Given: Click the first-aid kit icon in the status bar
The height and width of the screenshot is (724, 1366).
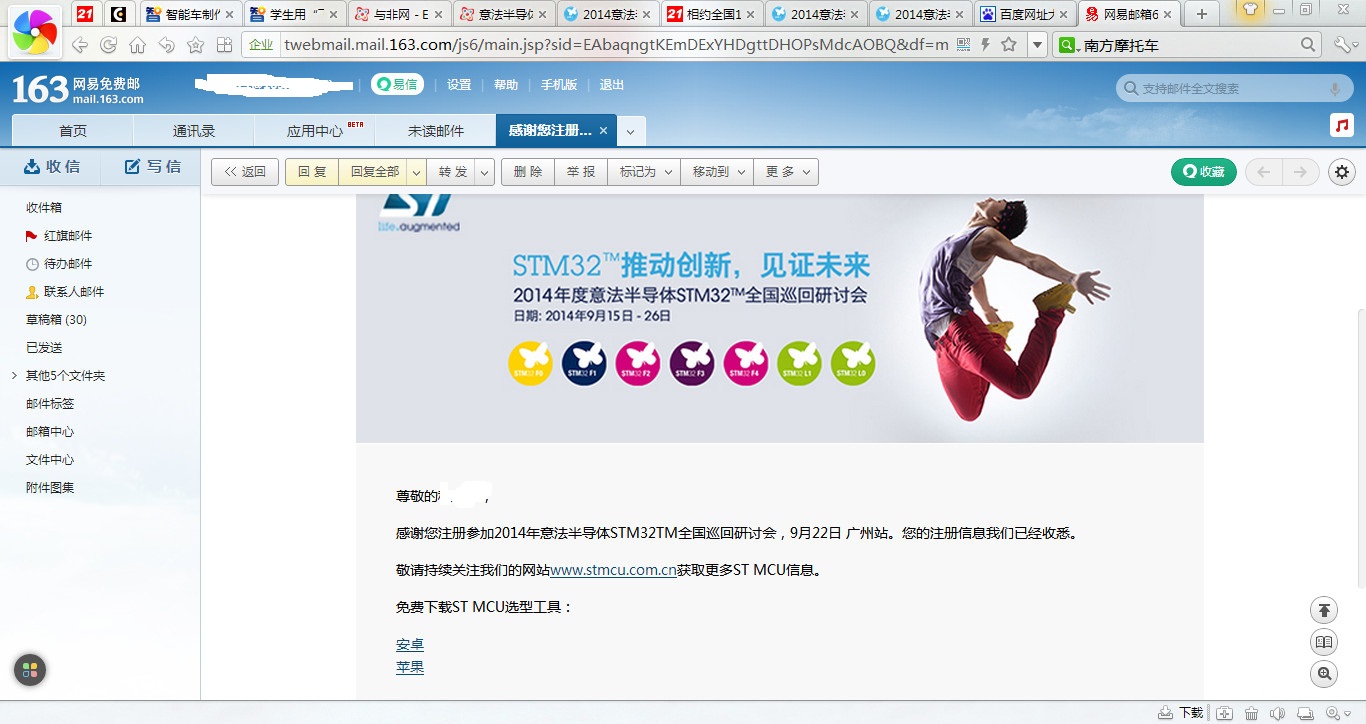Looking at the screenshot, I should (1225, 713).
